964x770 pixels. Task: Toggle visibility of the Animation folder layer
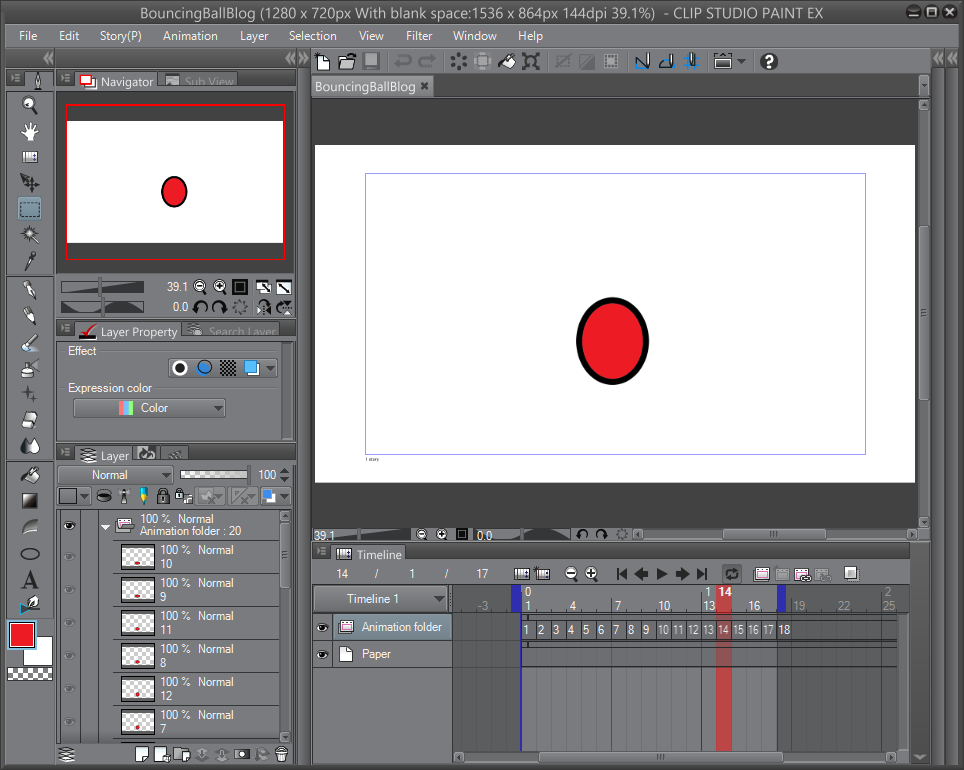[322, 627]
